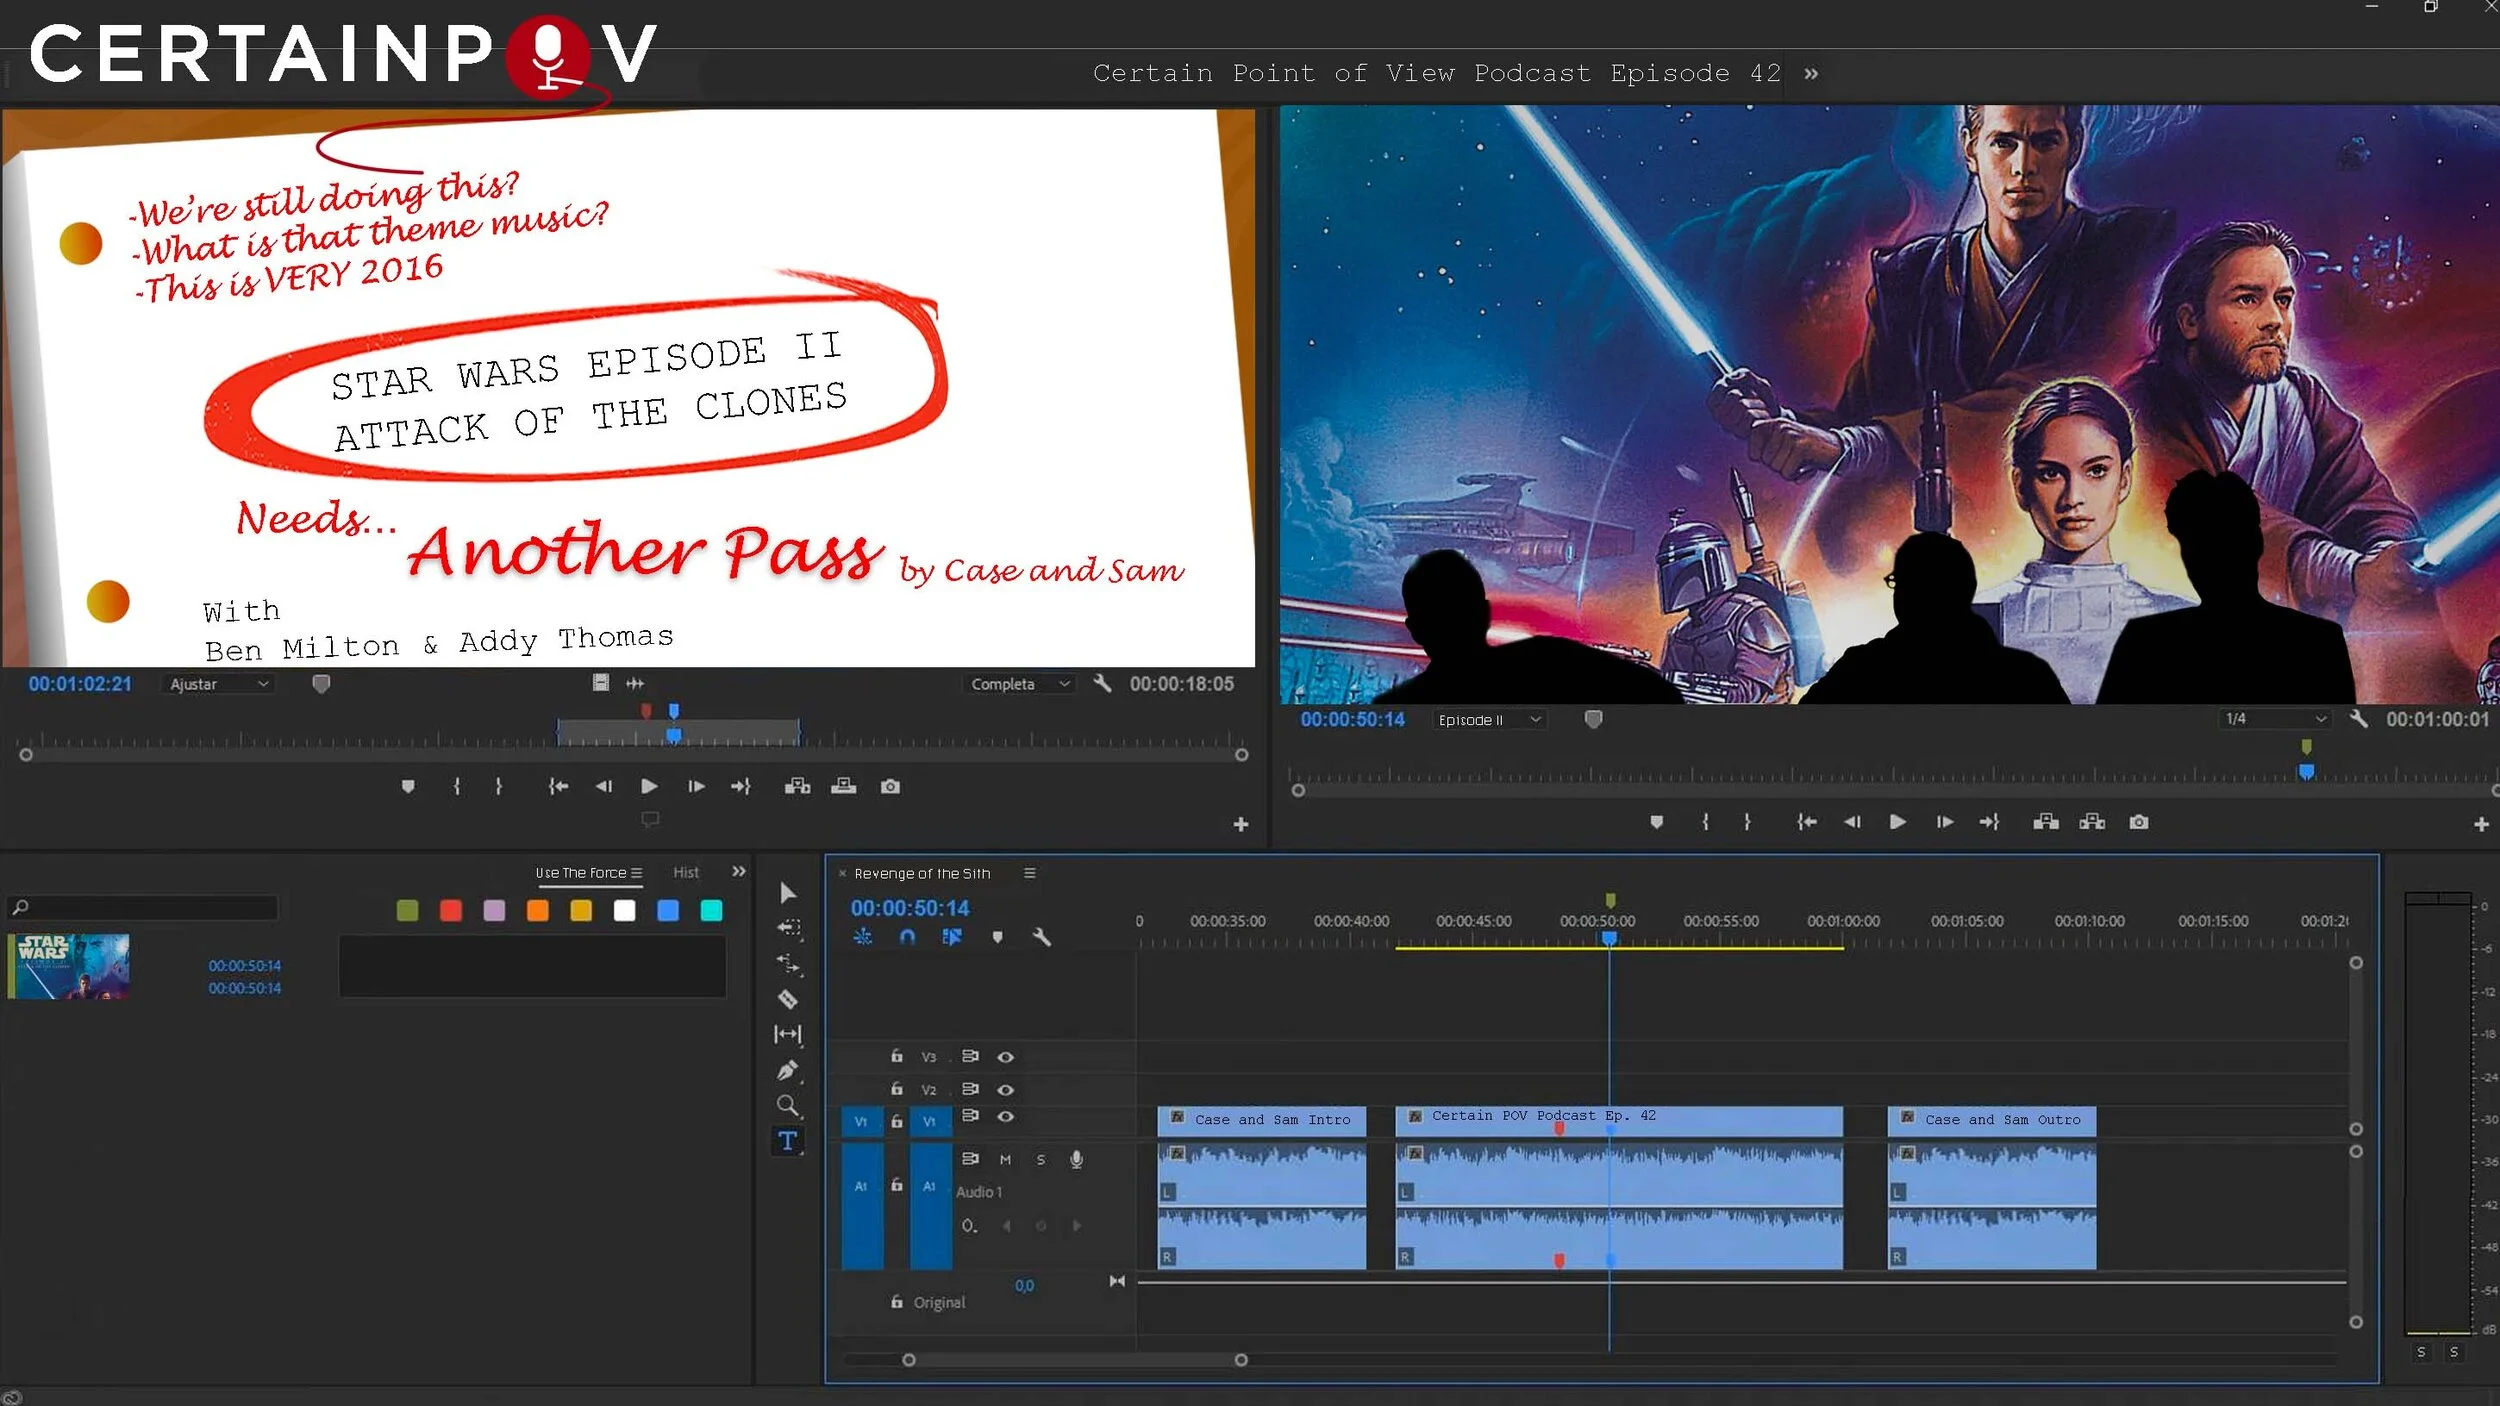Select the Ripple Edit tool
Viewport: 2500px width, 1406px height.
click(x=789, y=964)
